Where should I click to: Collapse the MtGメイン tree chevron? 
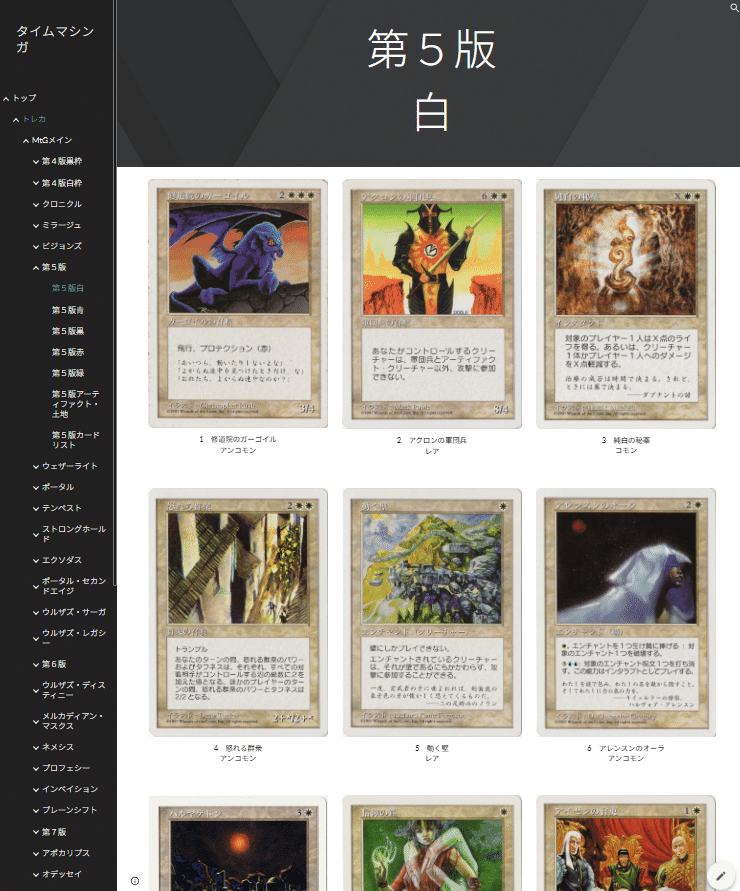(x=26, y=141)
